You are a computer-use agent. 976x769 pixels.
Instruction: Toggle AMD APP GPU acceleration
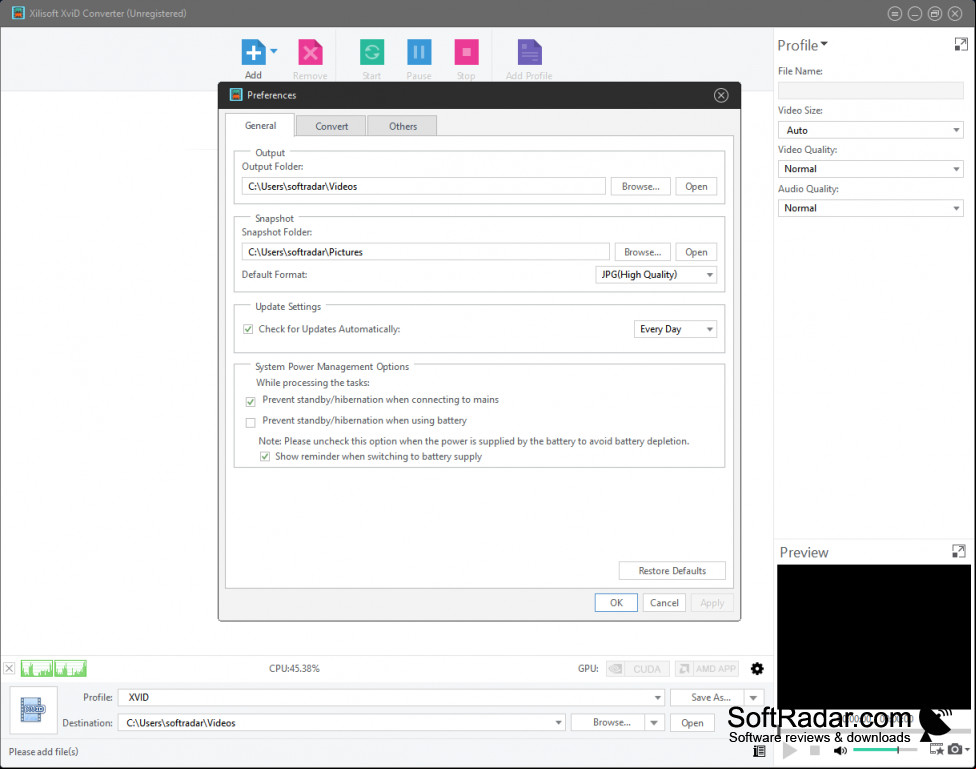pos(706,669)
